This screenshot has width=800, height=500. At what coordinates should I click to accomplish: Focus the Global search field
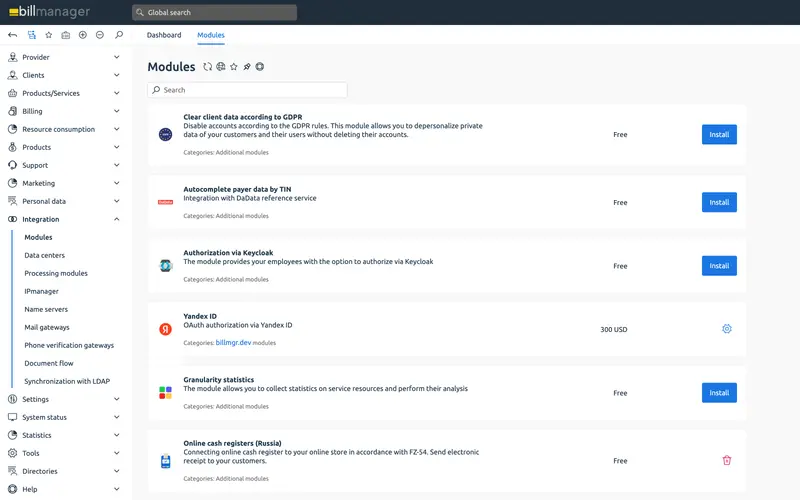tap(214, 12)
